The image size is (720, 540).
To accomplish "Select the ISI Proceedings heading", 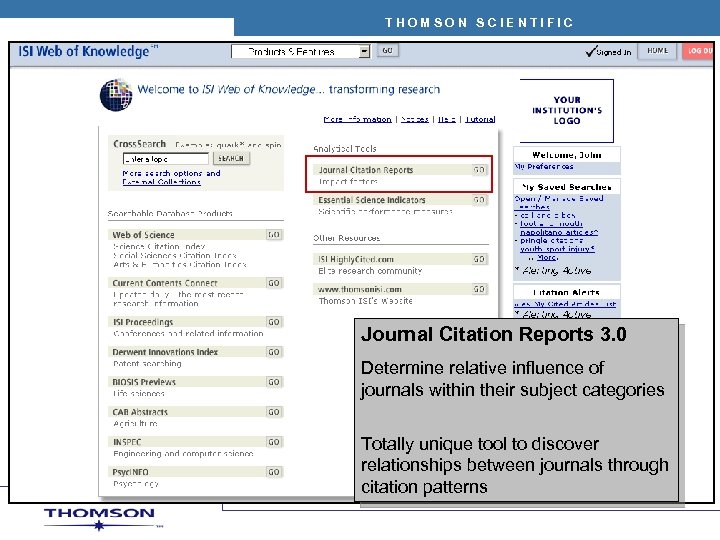I will coord(143,322).
